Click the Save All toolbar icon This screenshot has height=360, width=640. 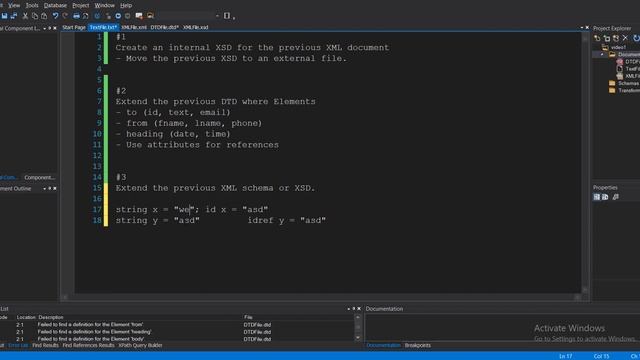click(x=14, y=16)
